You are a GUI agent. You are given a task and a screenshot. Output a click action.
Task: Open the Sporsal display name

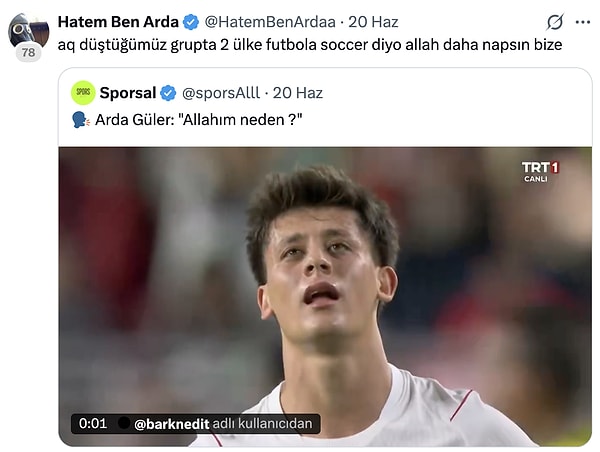coord(127,93)
